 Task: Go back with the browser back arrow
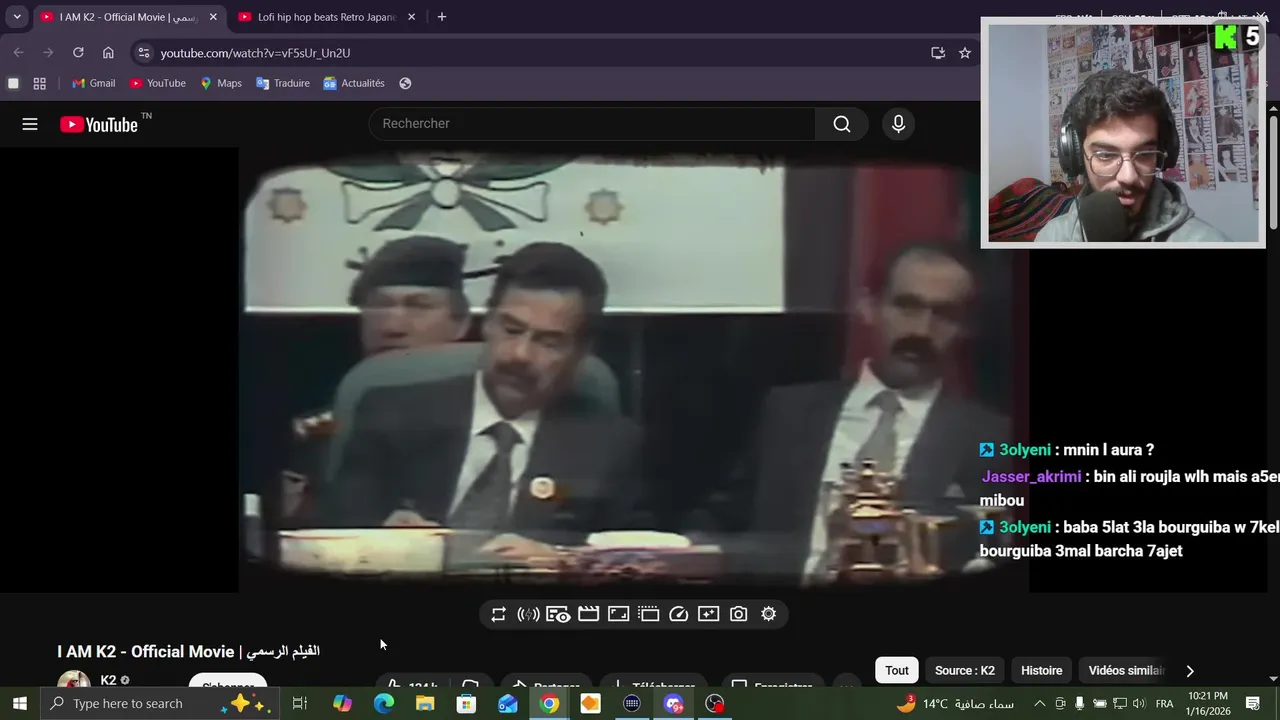point(18,53)
